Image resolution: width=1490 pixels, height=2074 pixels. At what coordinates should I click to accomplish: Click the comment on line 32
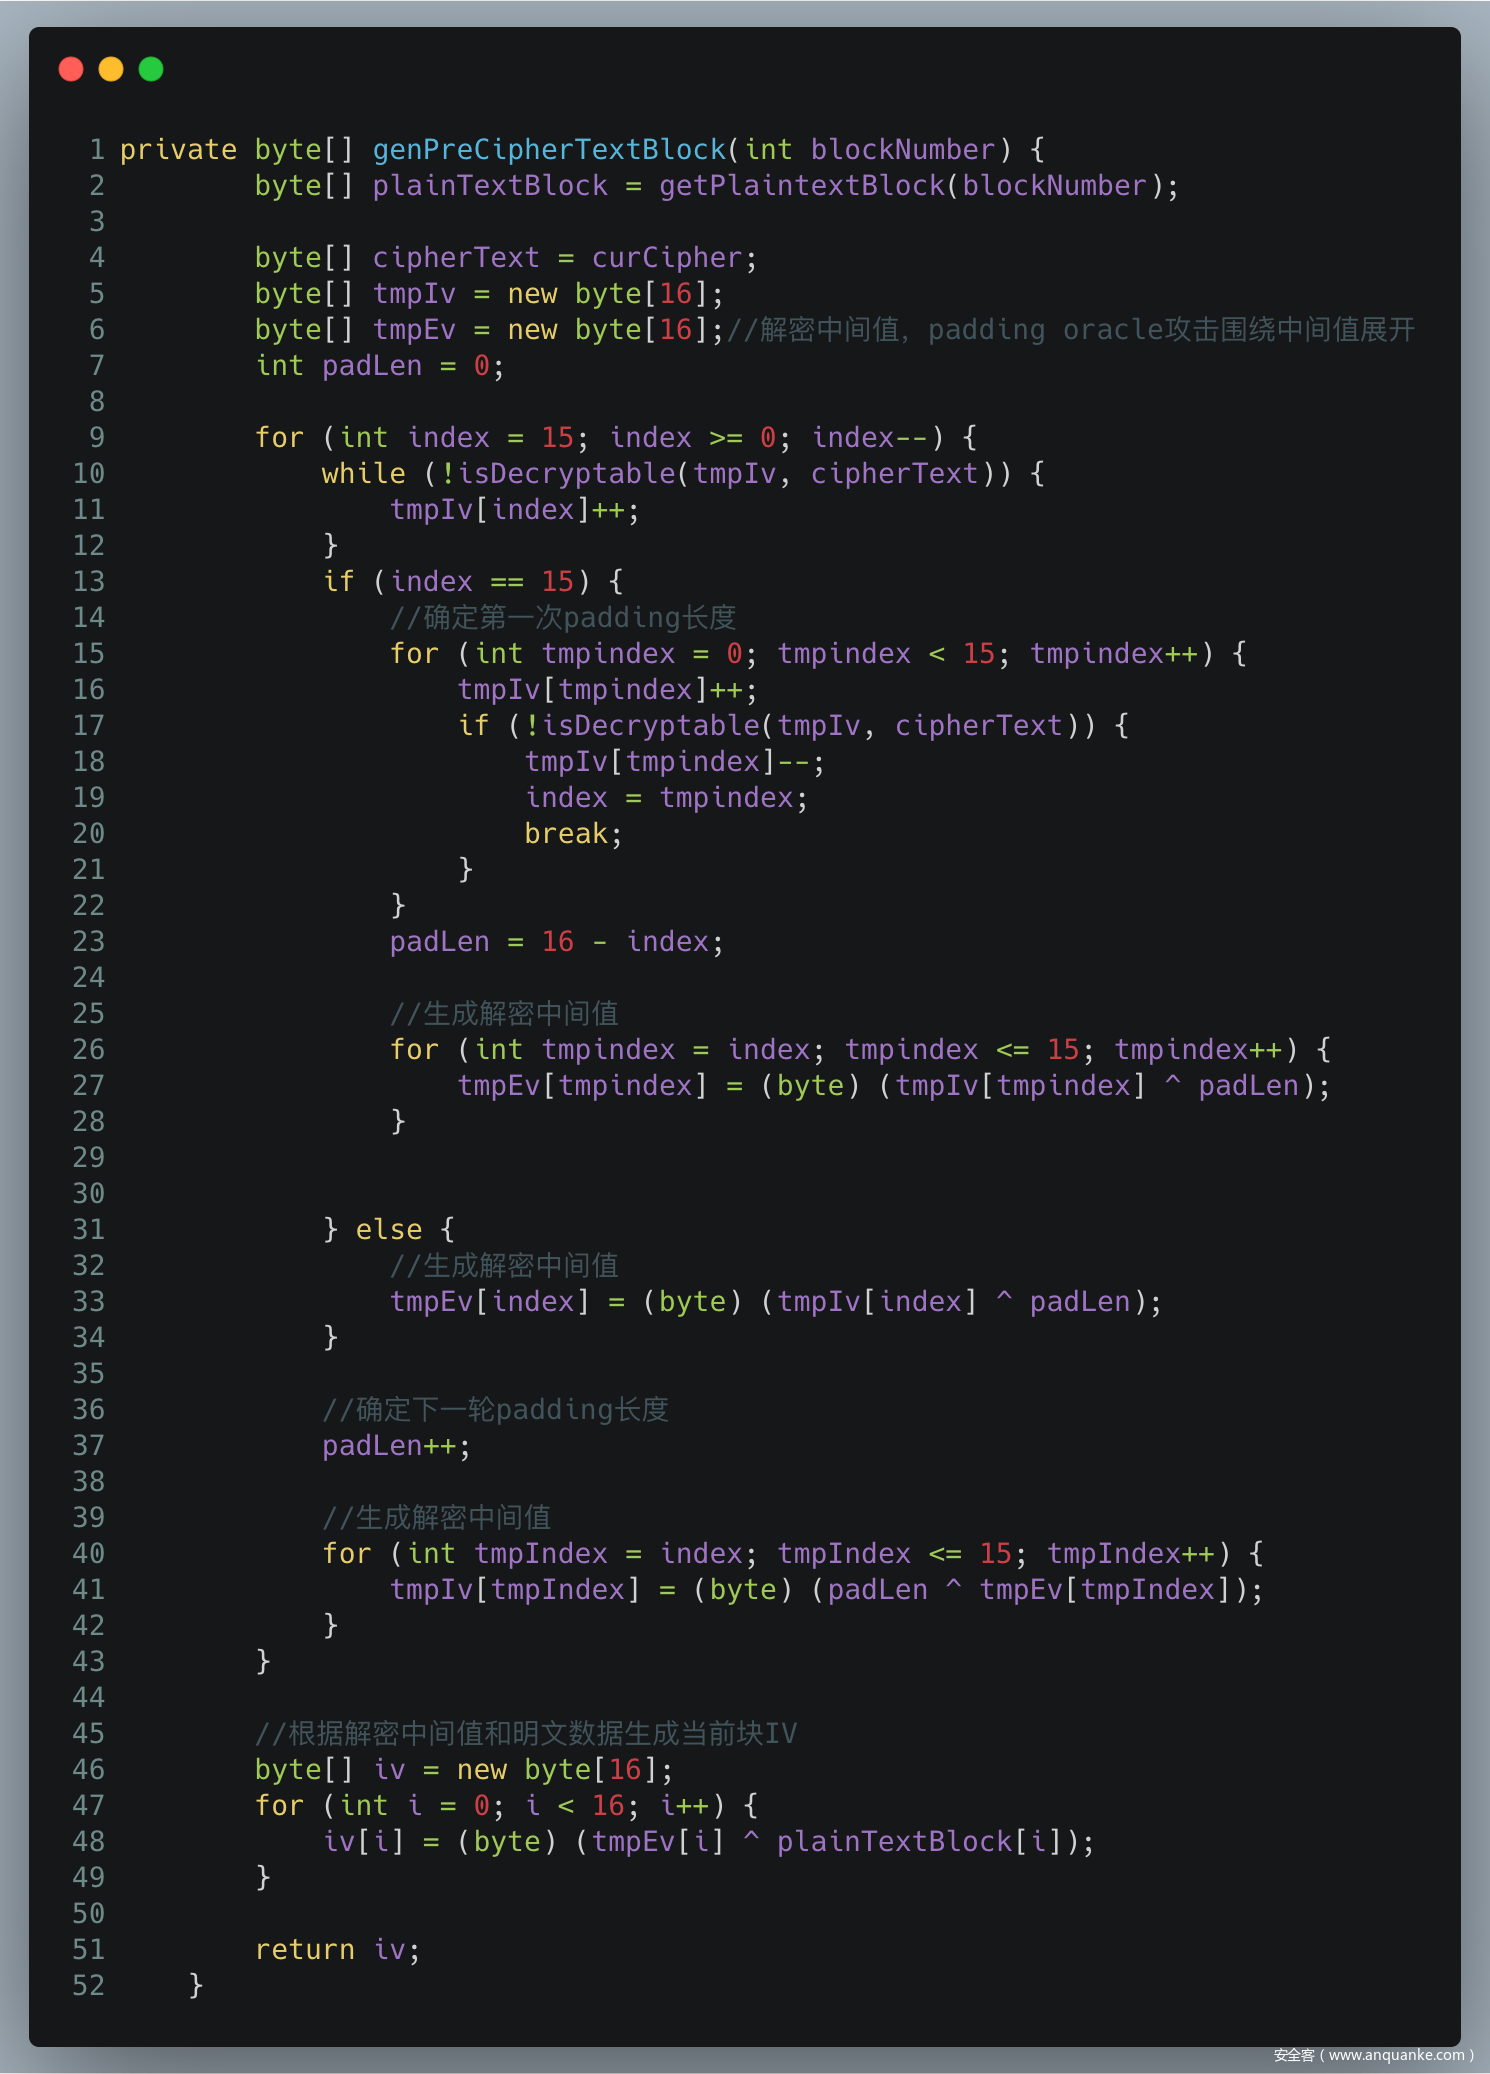coord(504,1266)
